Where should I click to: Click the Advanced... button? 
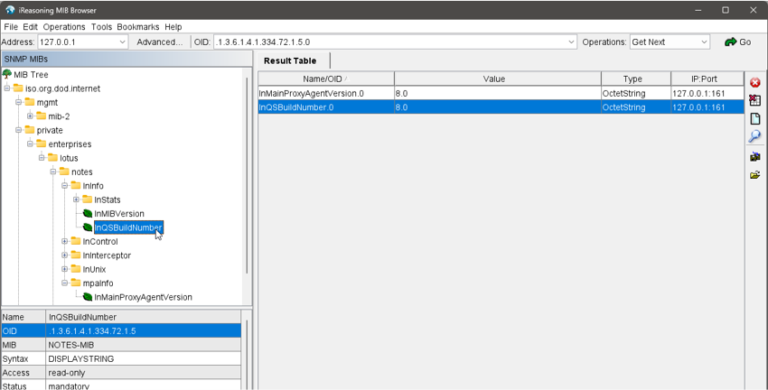[159, 42]
